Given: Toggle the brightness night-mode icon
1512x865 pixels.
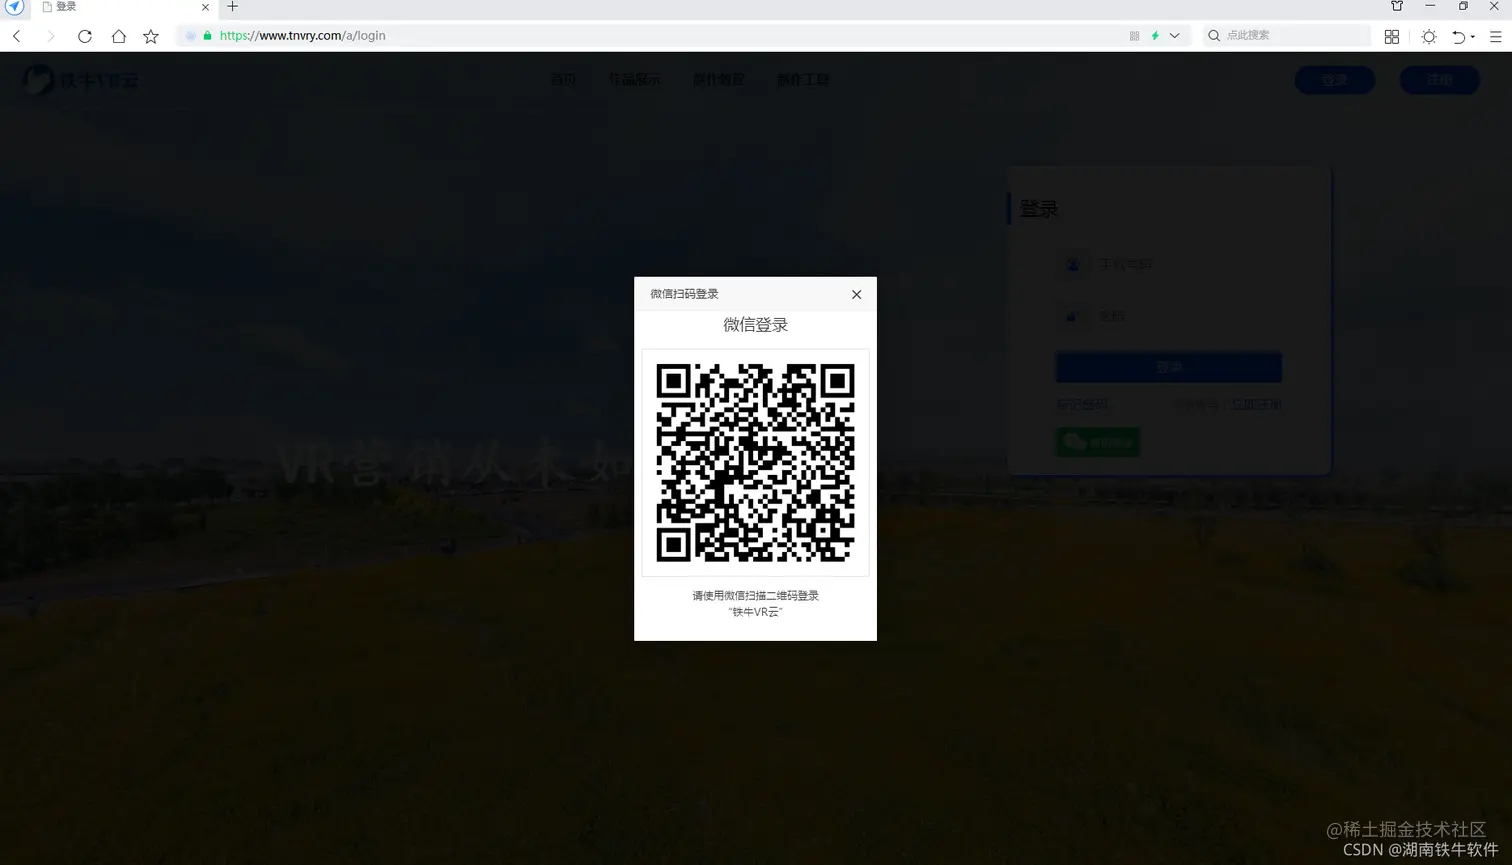Looking at the screenshot, I should tap(1429, 36).
